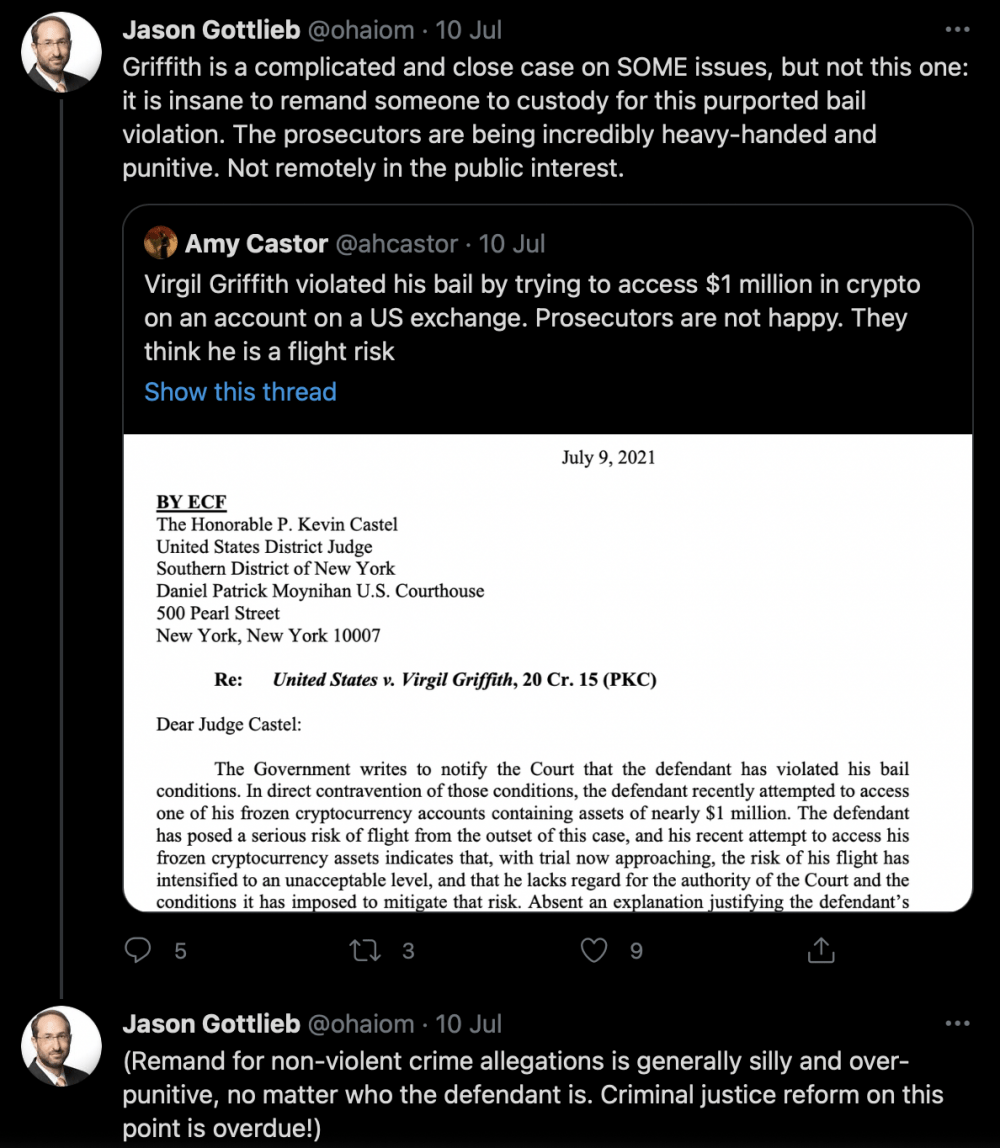
Task: Visit the @ohaiom handle on first tweet
Action: click(361, 30)
